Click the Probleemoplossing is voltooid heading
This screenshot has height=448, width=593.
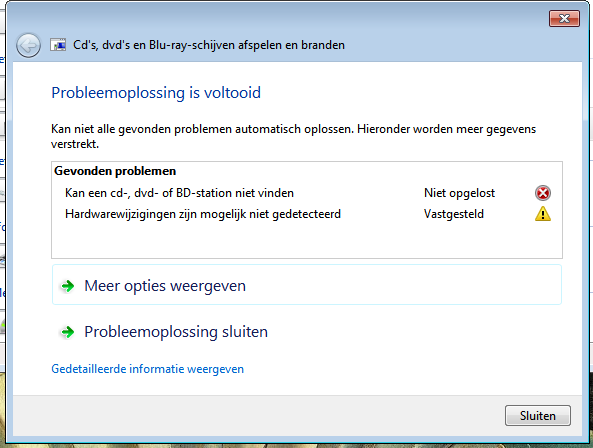click(x=156, y=93)
